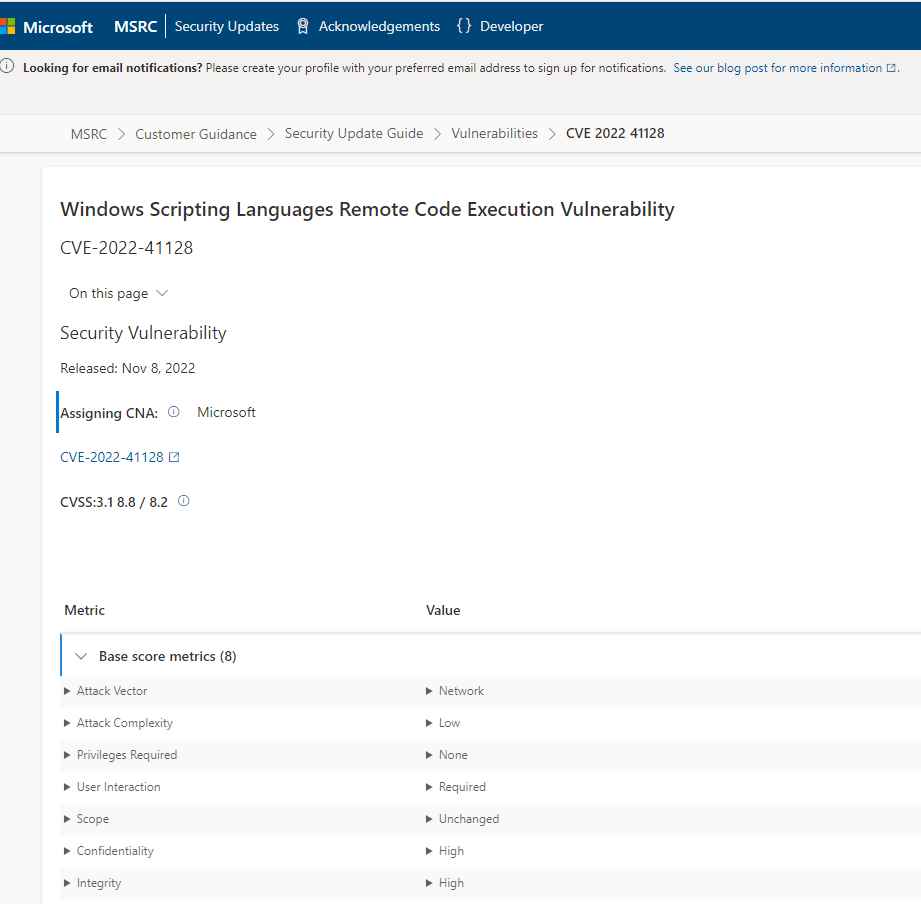Navigate to Customer Guidance breadcrumb
This screenshot has width=921, height=904.
pos(196,134)
